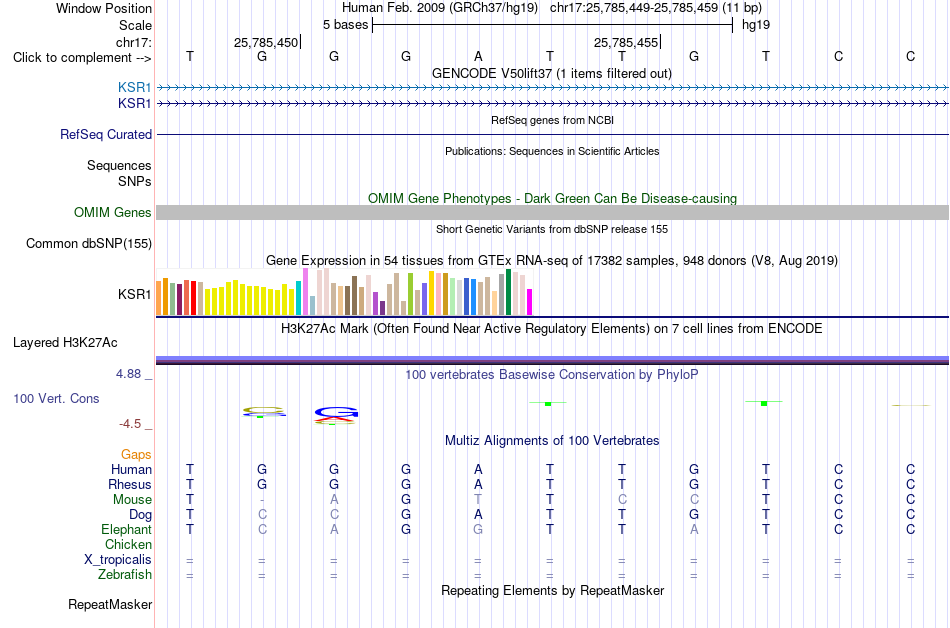The image size is (950, 628).
Task: Click the RepeatMasker track label
Action: 110,604
